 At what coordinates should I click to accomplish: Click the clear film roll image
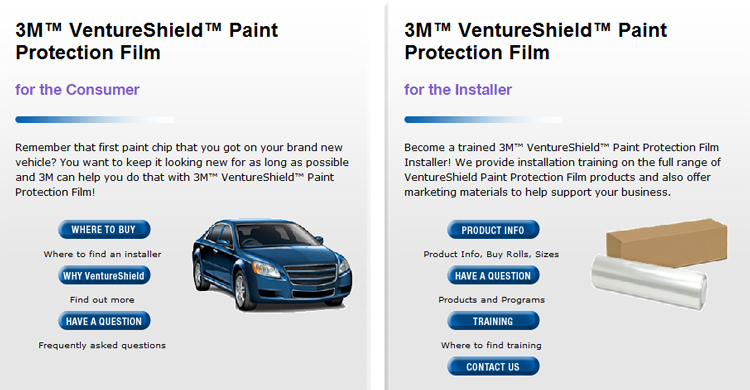point(649,281)
